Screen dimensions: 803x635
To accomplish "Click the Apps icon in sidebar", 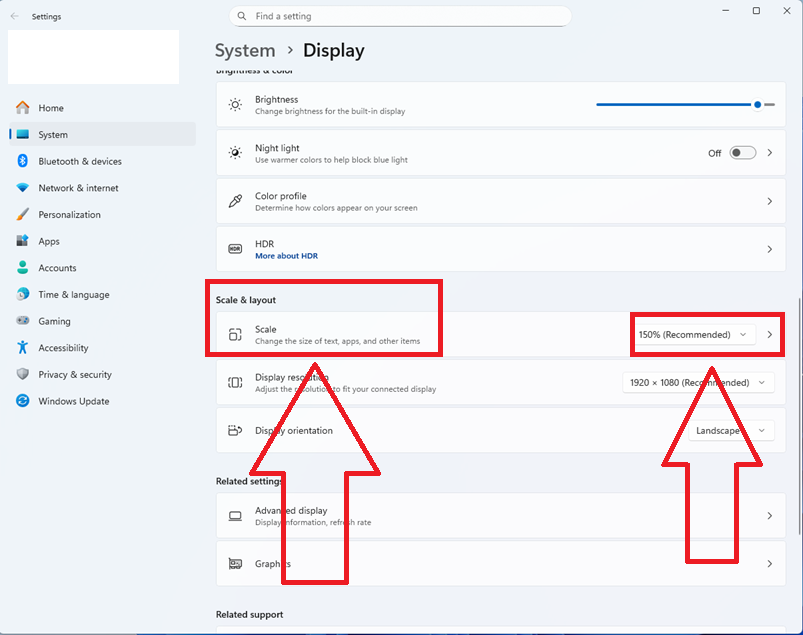I will [23, 241].
